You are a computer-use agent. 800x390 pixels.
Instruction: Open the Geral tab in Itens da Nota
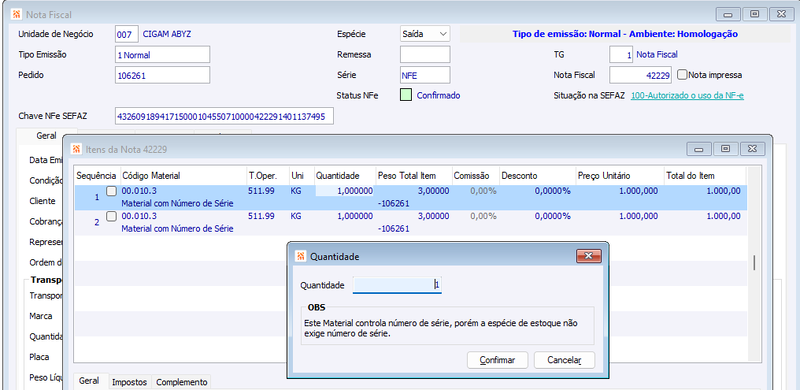point(89,381)
